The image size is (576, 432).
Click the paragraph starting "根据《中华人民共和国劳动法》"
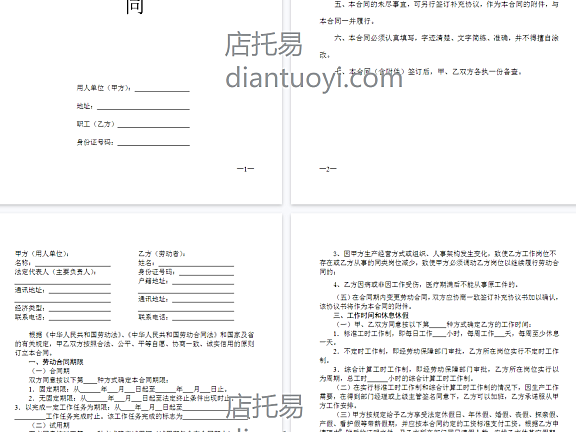(134, 344)
